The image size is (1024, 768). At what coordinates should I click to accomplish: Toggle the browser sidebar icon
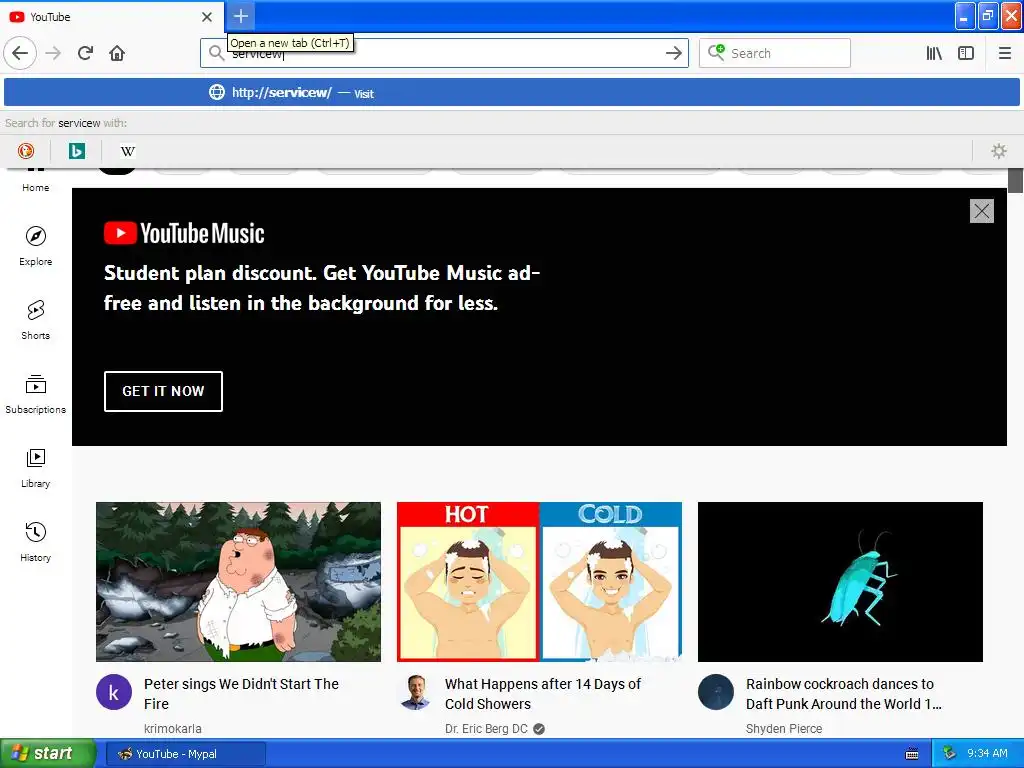(966, 53)
